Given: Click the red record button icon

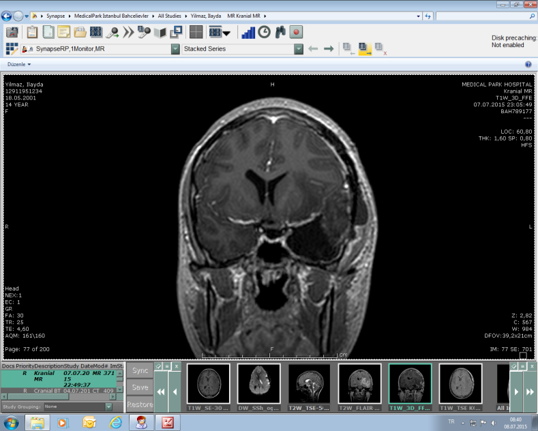Looking at the screenshot, I should click(296, 32).
